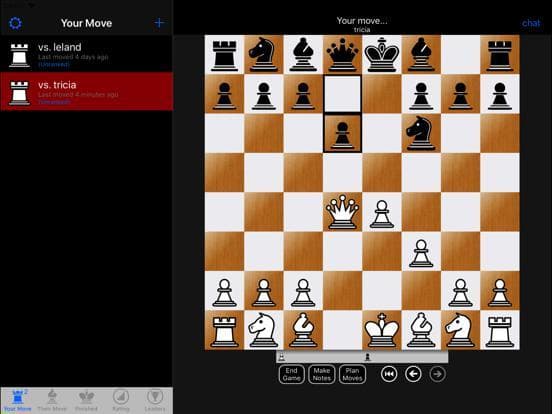
Task: Click the black knight on f6
Action: coord(421,133)
